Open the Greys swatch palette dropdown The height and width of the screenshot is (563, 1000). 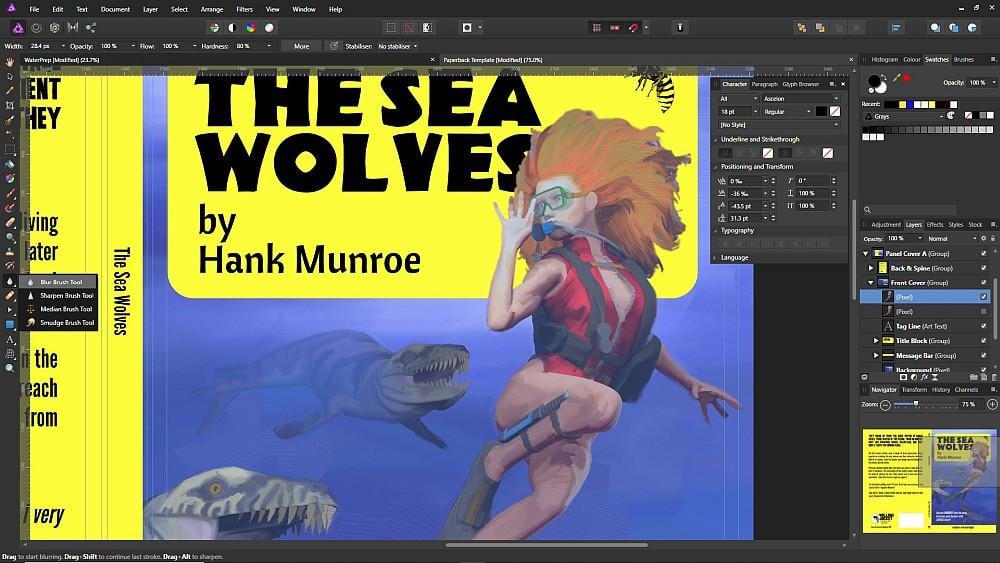[x=903, y=116]
